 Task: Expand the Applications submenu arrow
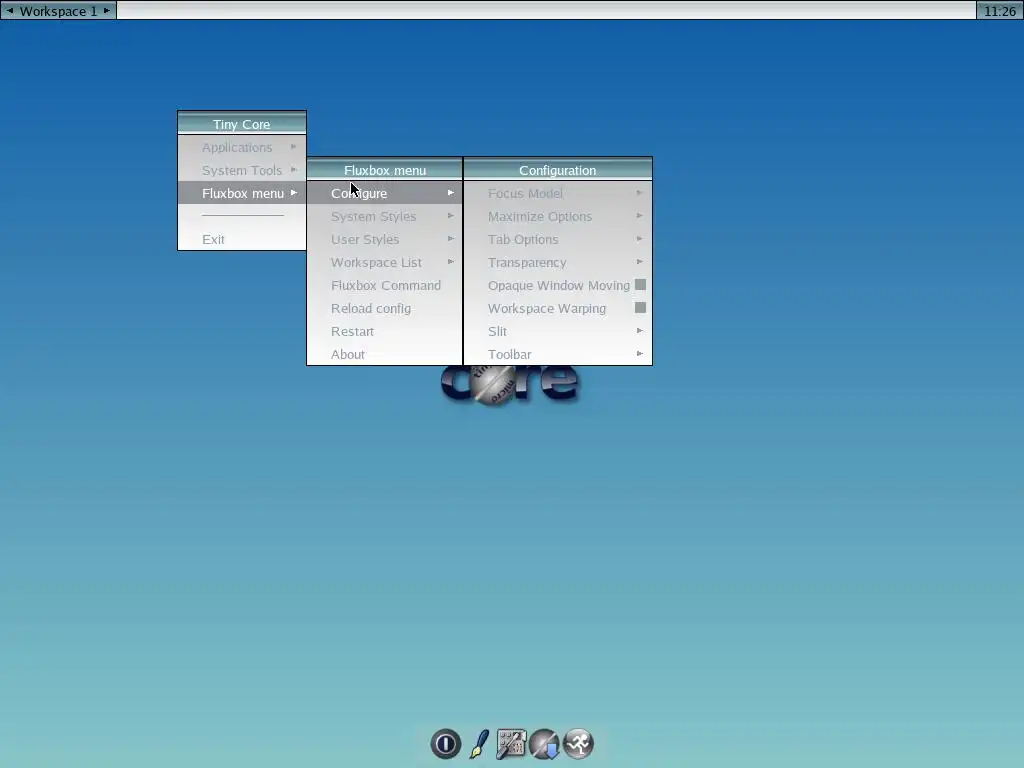click(x=293, y=147)
